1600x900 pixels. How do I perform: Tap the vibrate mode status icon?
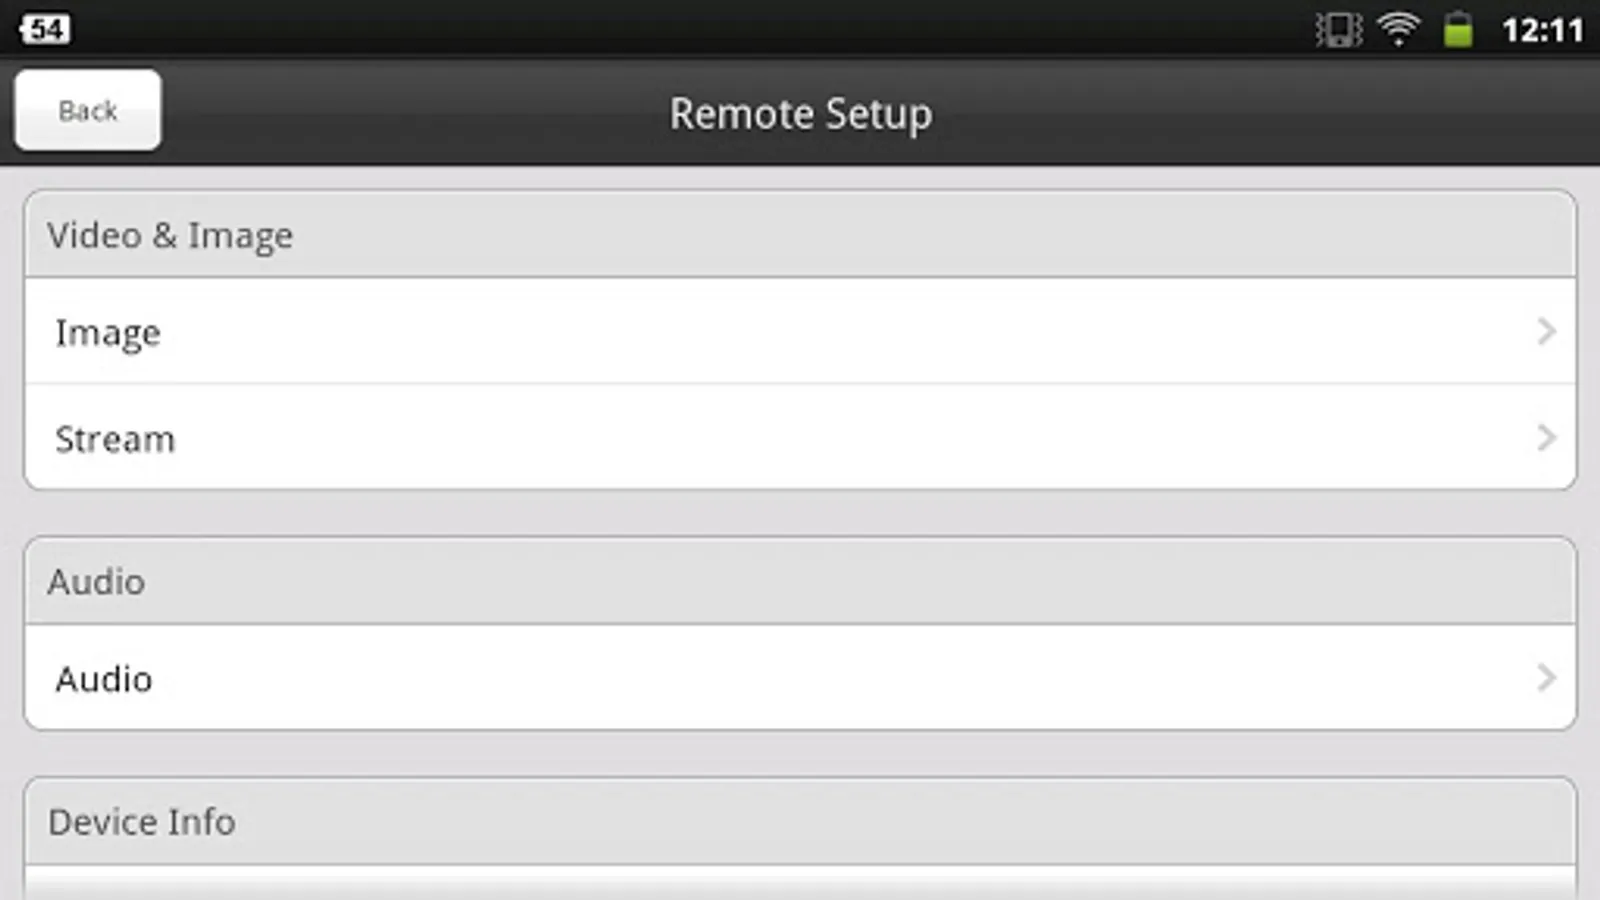click(1338, 30)
